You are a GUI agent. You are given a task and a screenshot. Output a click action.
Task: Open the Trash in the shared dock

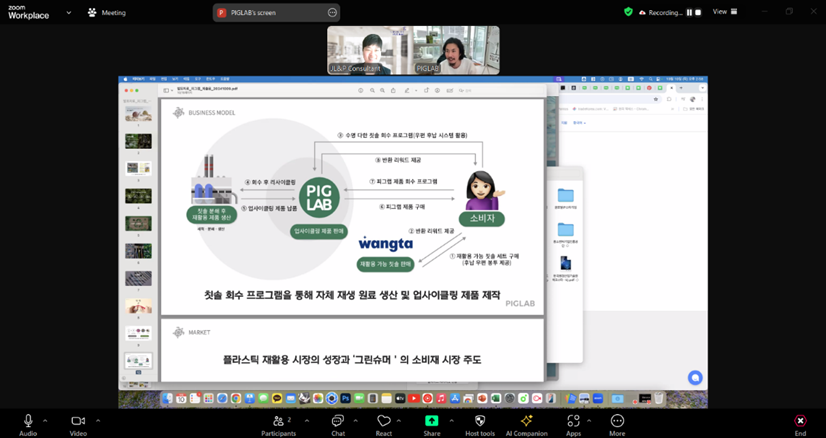[658, 398]
